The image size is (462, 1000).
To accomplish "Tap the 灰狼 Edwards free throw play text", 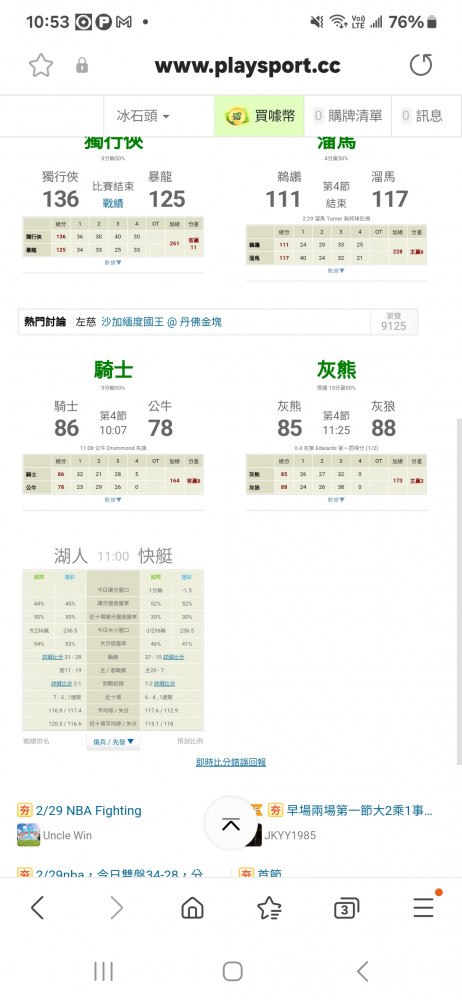I will 336,448.
